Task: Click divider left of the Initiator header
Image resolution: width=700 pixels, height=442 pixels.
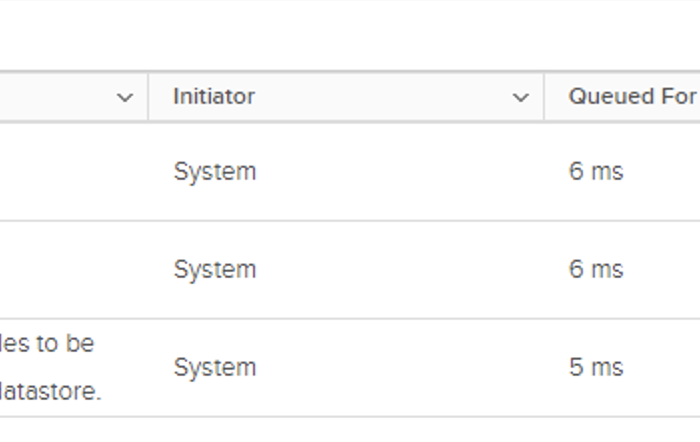Action: (148, 97)
